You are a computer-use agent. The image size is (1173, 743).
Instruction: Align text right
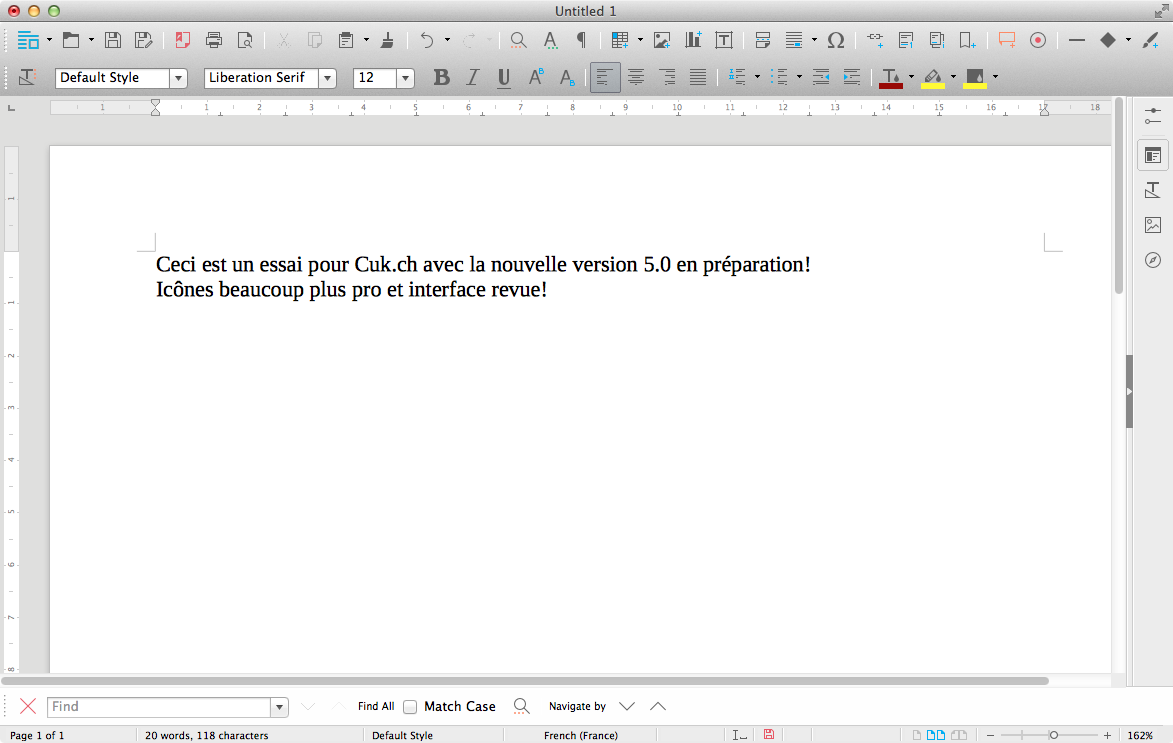click(667, 77)
